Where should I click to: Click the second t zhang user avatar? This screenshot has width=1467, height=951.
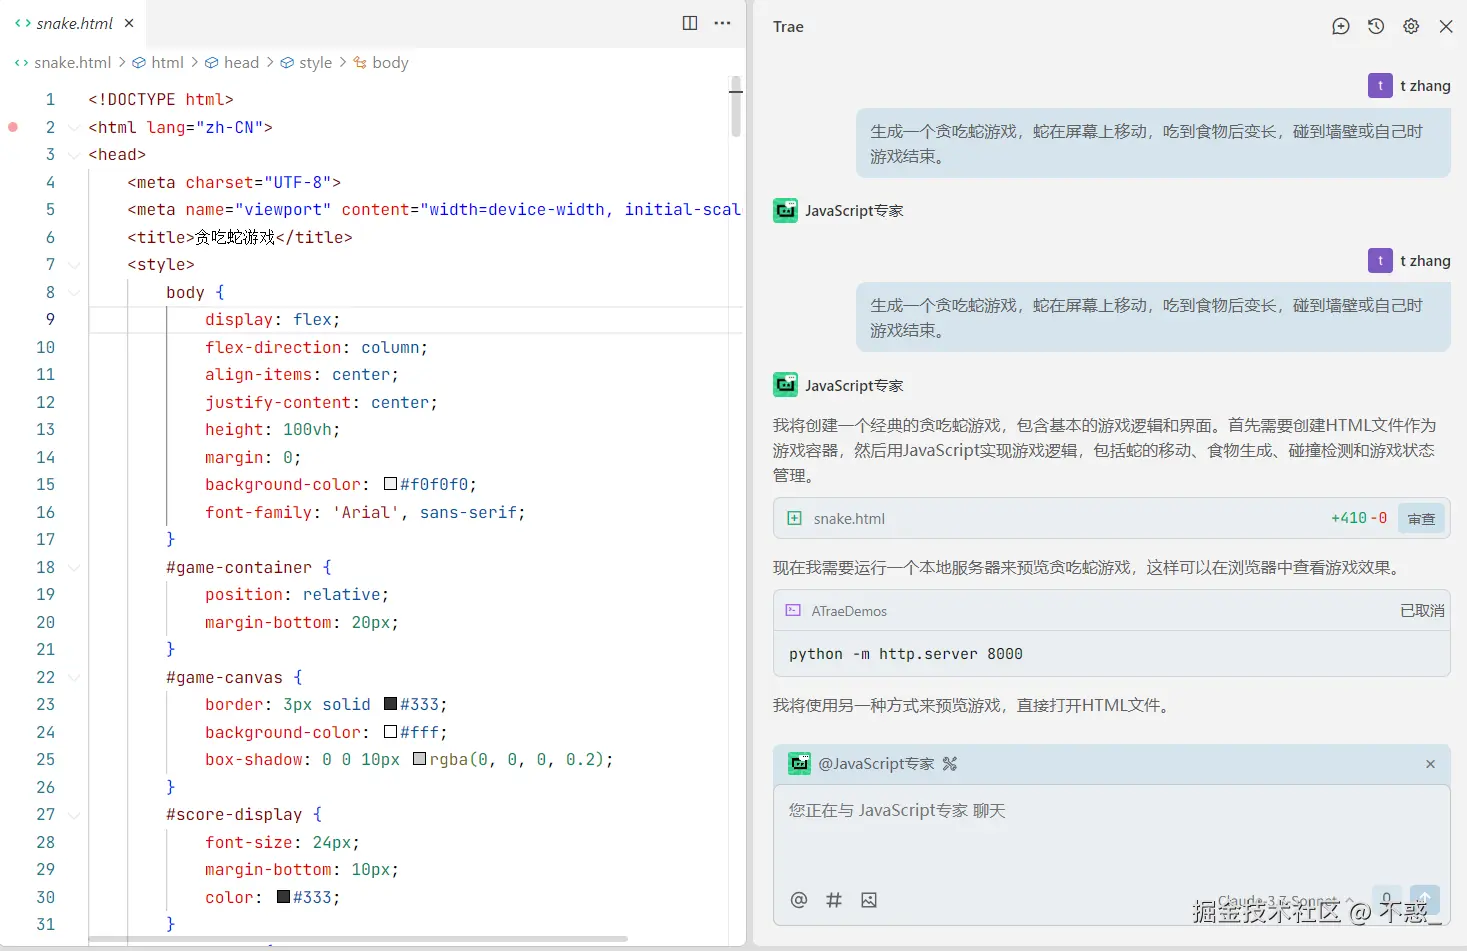click(x=1380, y=261)
